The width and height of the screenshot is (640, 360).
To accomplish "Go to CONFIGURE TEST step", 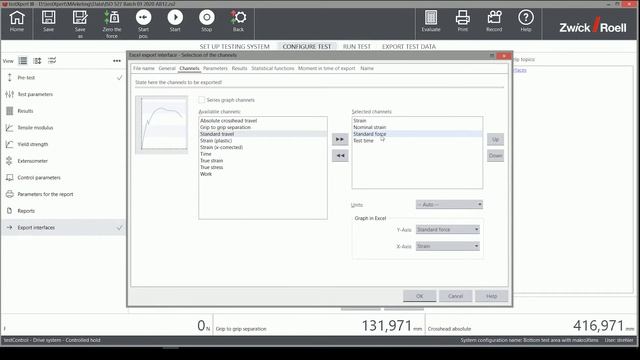I will 307,47.
